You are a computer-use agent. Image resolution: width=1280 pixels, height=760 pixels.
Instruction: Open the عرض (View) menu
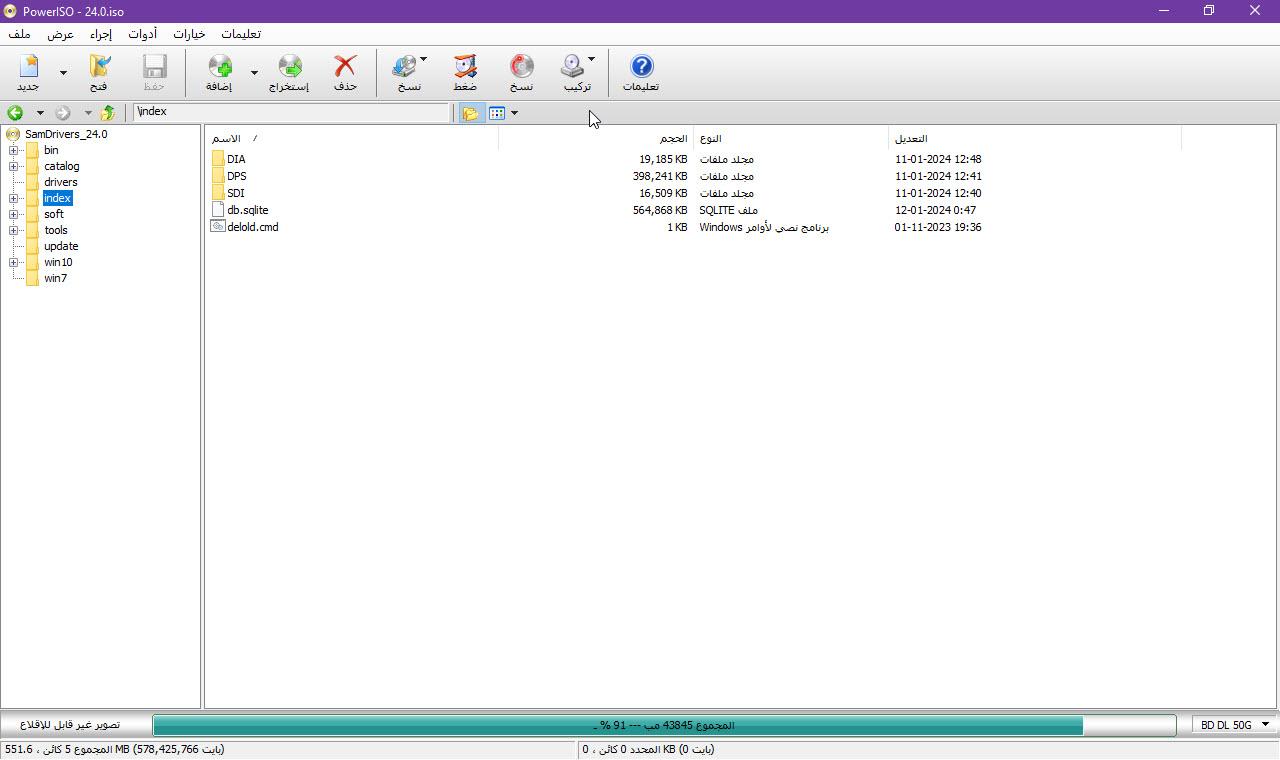click(61, 34)
